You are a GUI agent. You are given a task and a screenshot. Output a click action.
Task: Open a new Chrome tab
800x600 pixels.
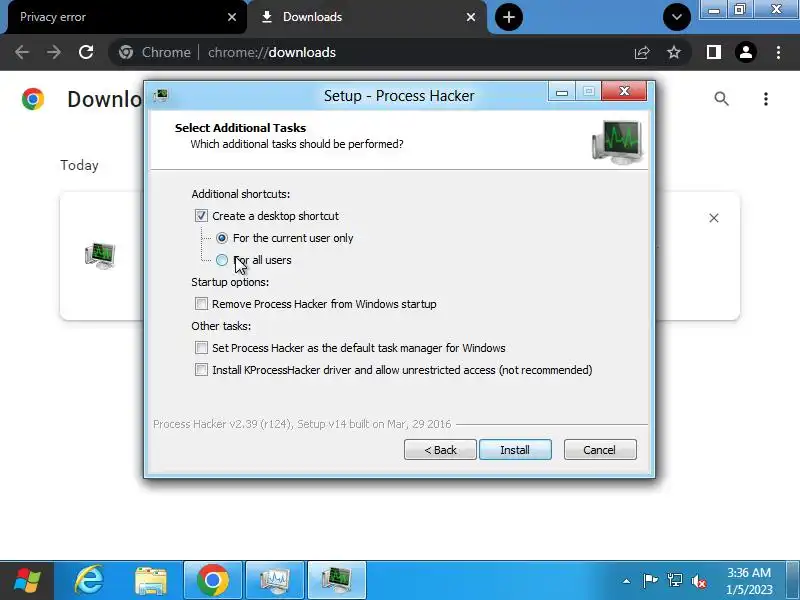pos(509,17)
